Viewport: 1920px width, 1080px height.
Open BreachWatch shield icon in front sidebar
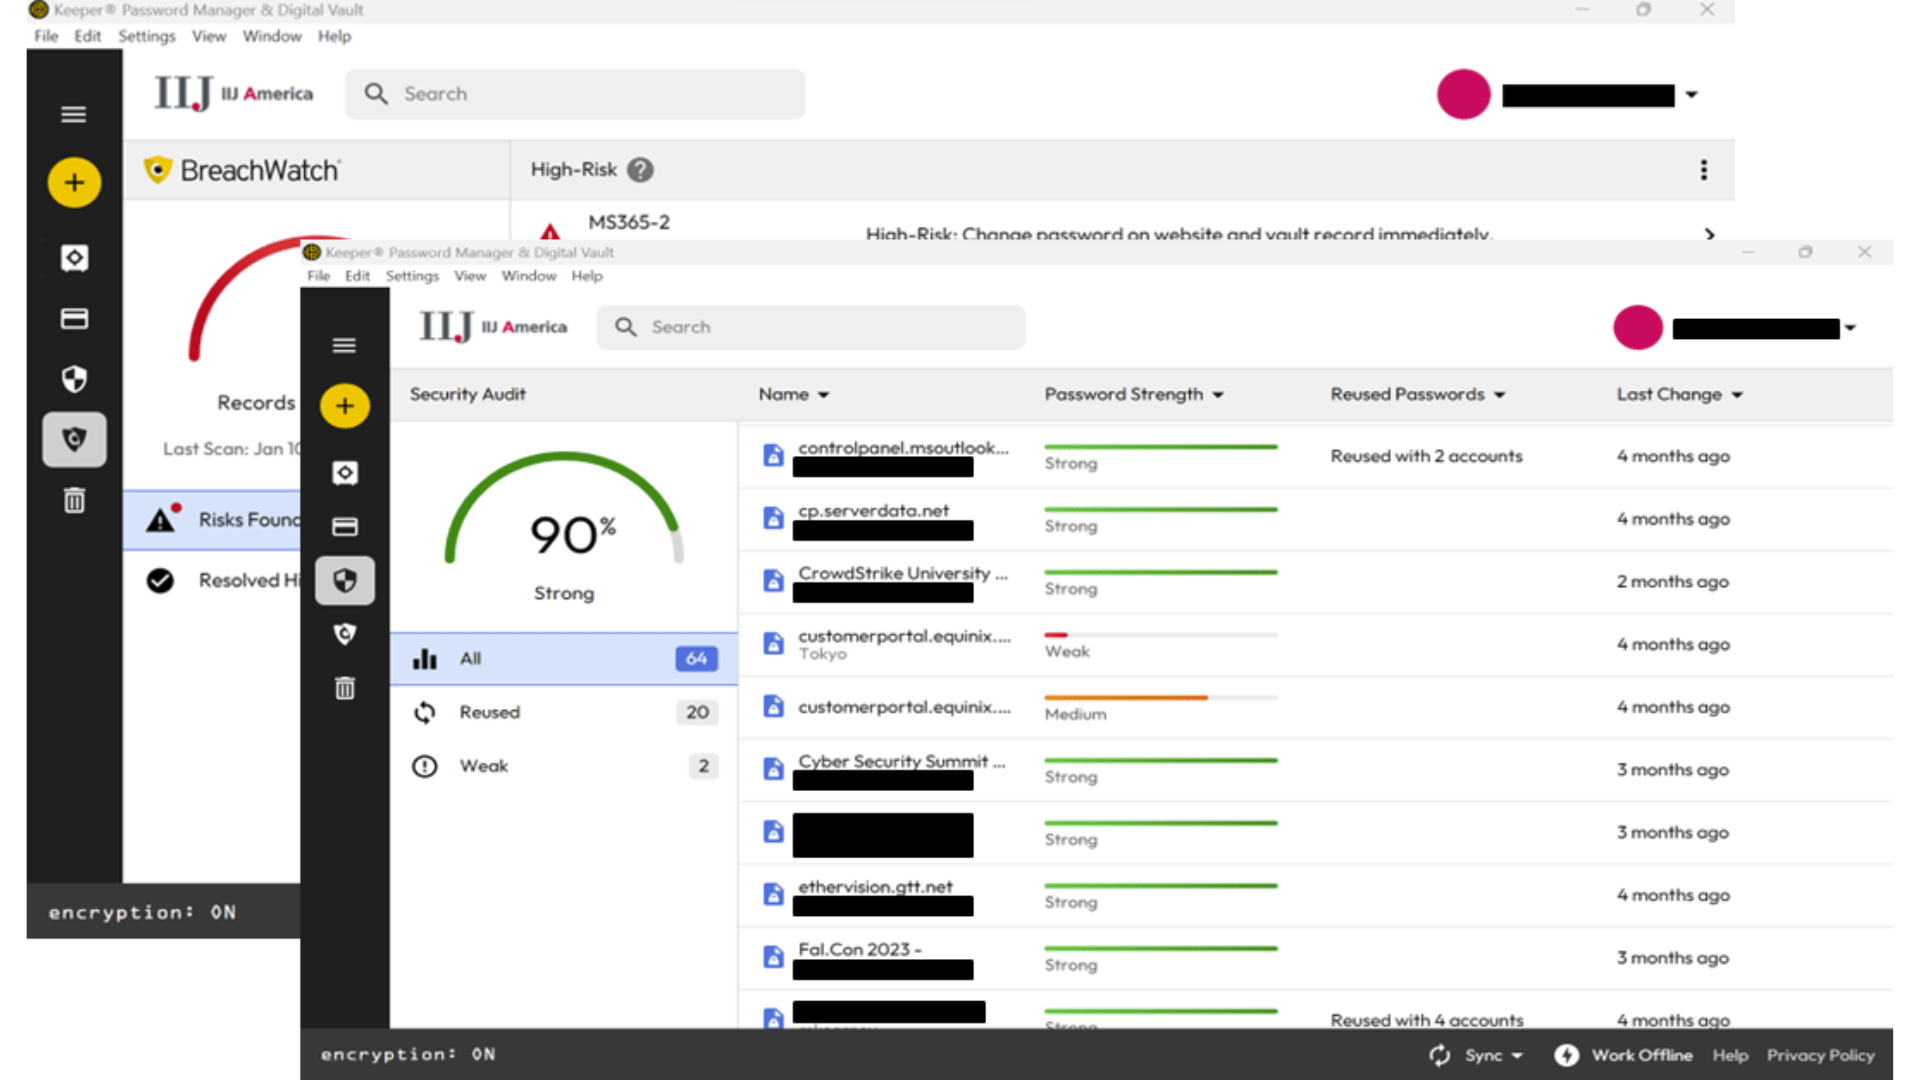(345, 634)
